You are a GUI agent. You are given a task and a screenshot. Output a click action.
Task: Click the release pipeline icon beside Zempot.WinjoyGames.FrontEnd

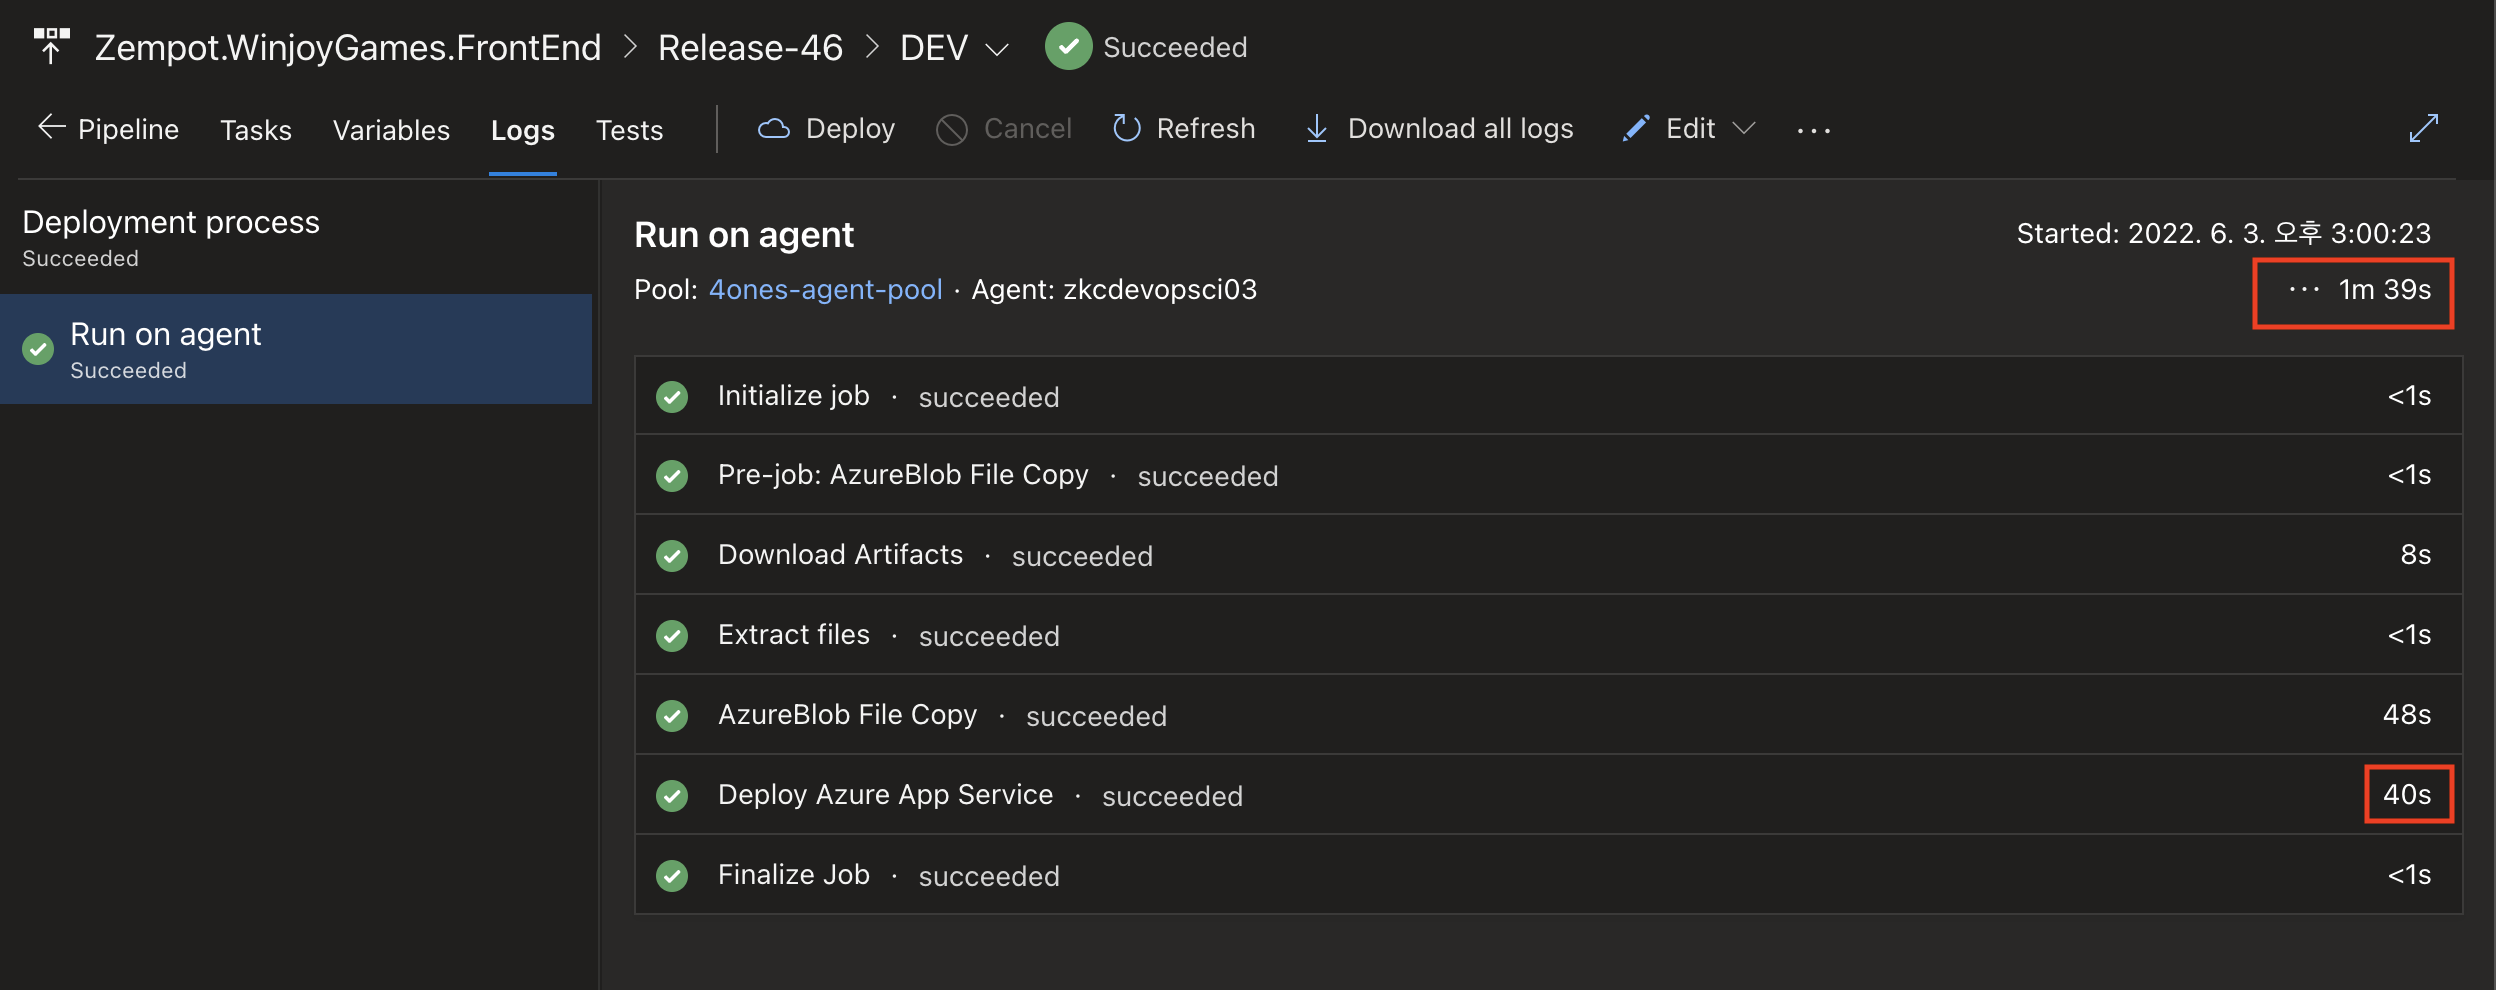click(x=51, y=46)
